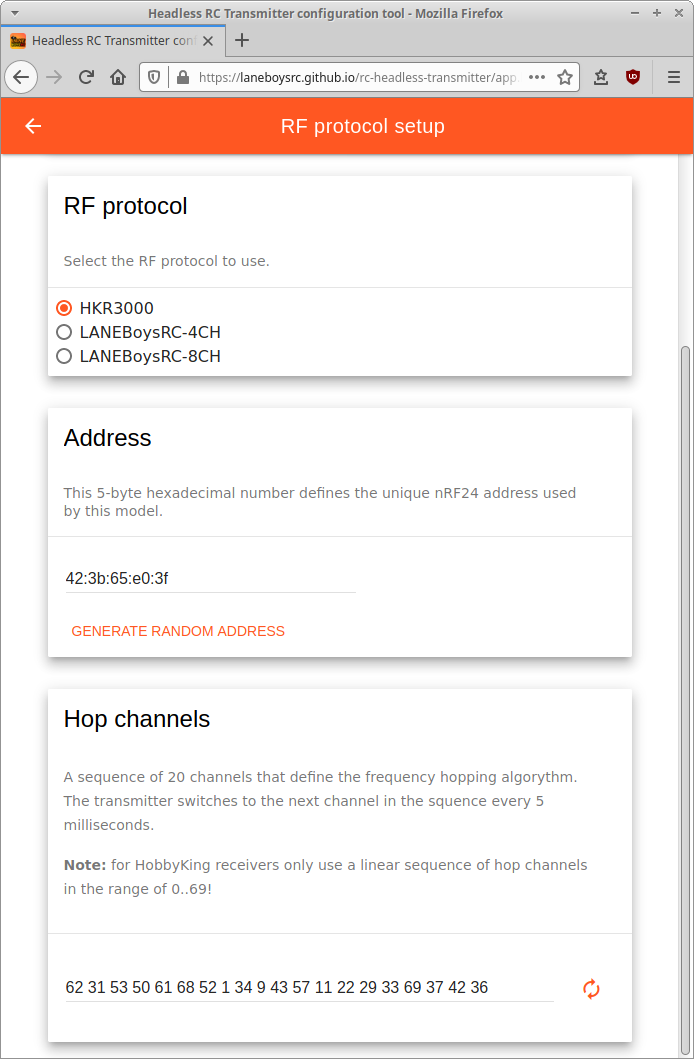694x1059 pixels.
Task: Reload the page in Firefox
Action: click(87, 77)
